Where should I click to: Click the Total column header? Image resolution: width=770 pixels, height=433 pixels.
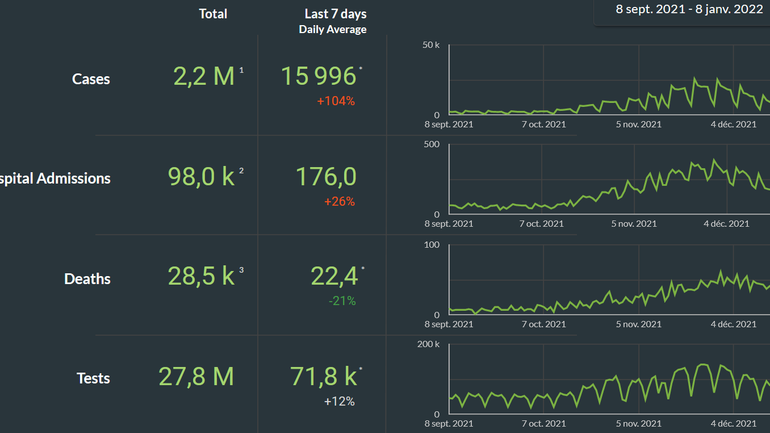click(213, 14)
